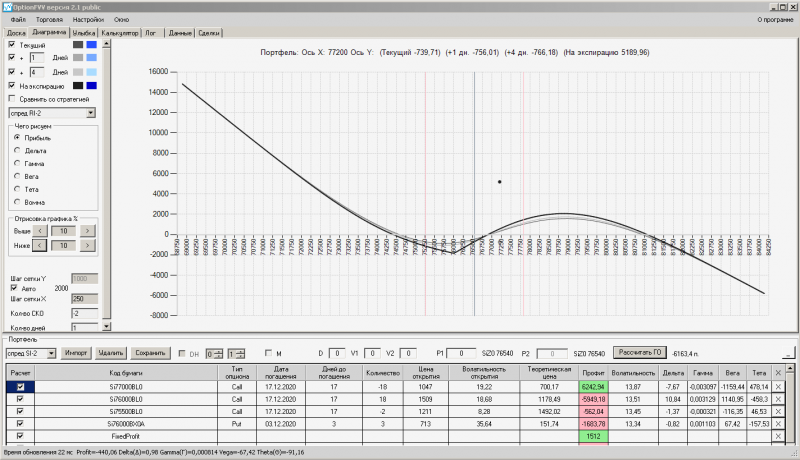Select the Прибыль radio button

[17, 138]
